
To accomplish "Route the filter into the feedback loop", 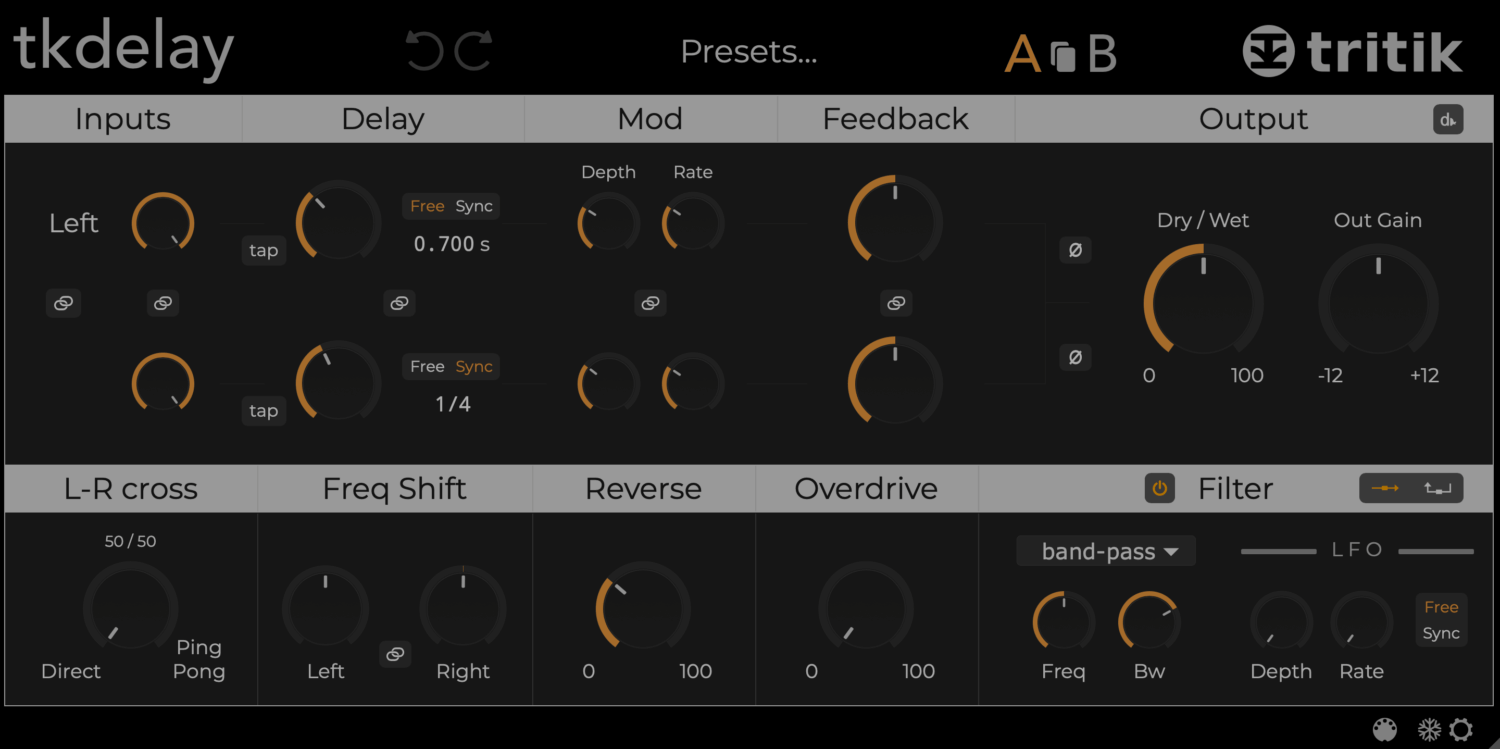I will [1437, 488].
